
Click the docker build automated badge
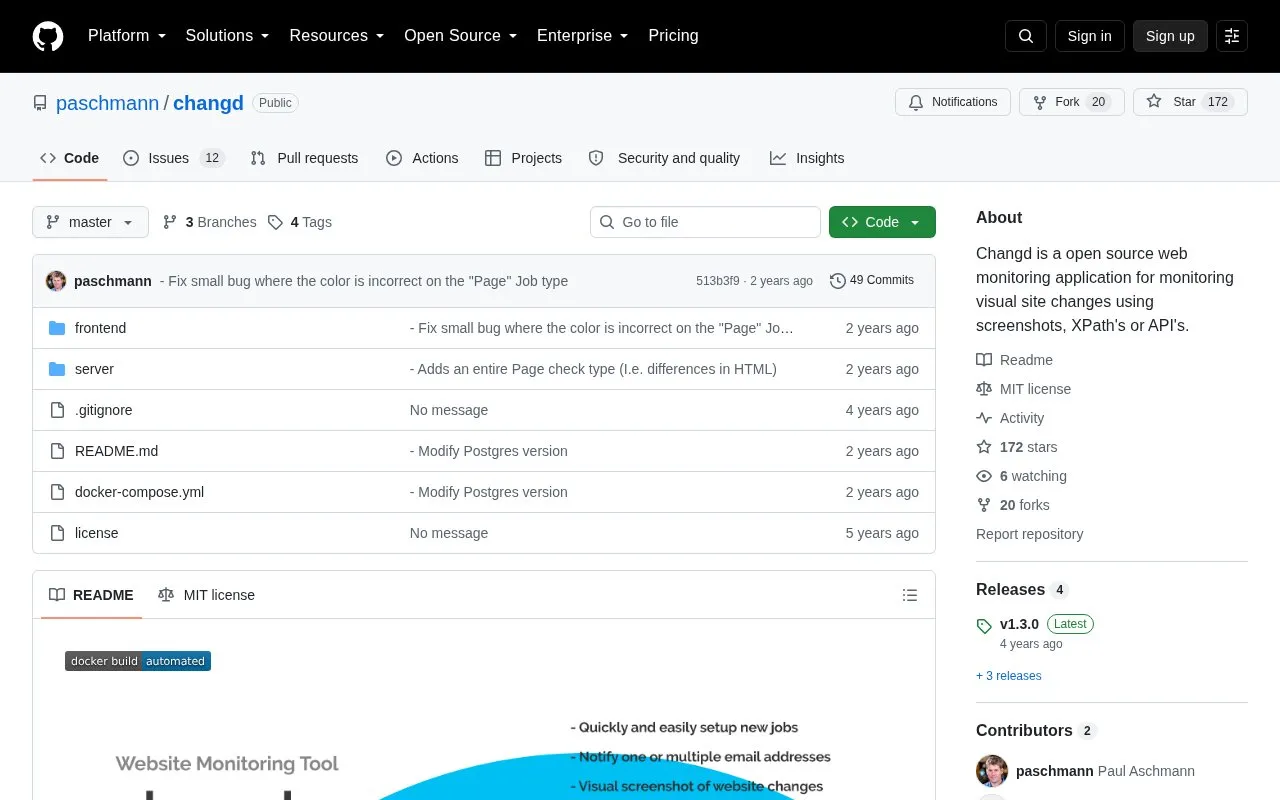(138, 661)
